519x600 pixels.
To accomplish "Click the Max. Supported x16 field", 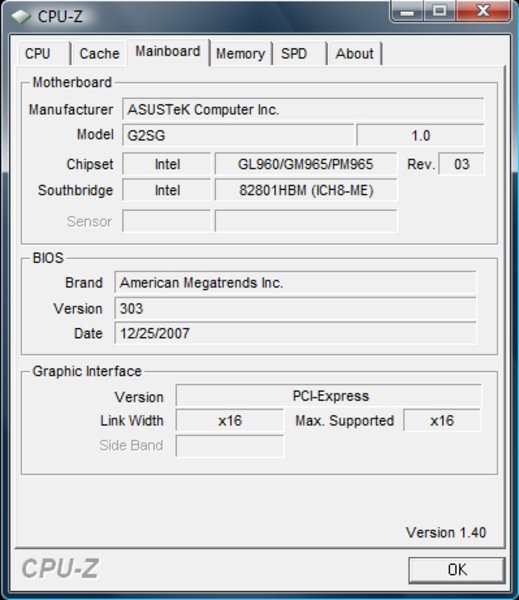I will coord(442,421).
